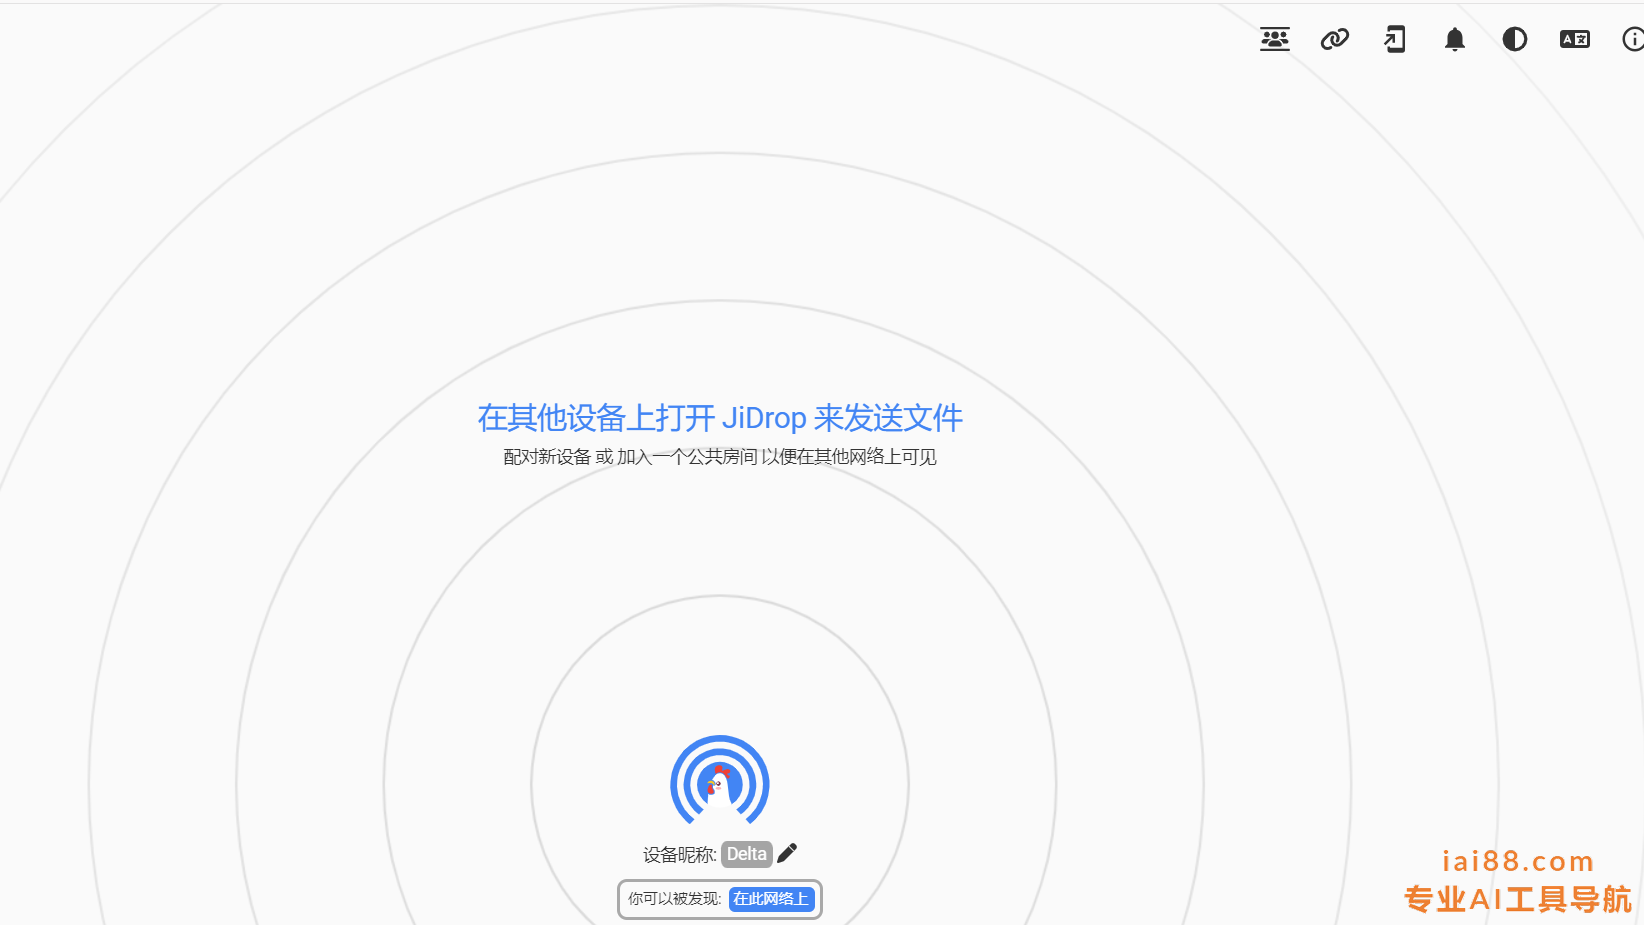Click the 设备昵称 label
The image size is (1644, 925).
[680, 855]
